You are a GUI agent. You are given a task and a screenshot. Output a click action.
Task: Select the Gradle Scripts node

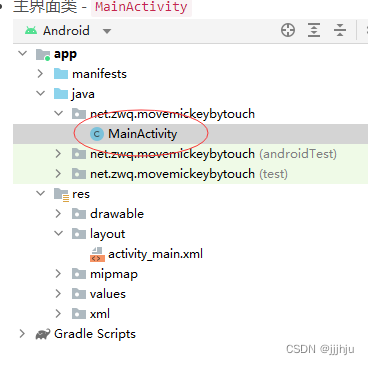95,334
